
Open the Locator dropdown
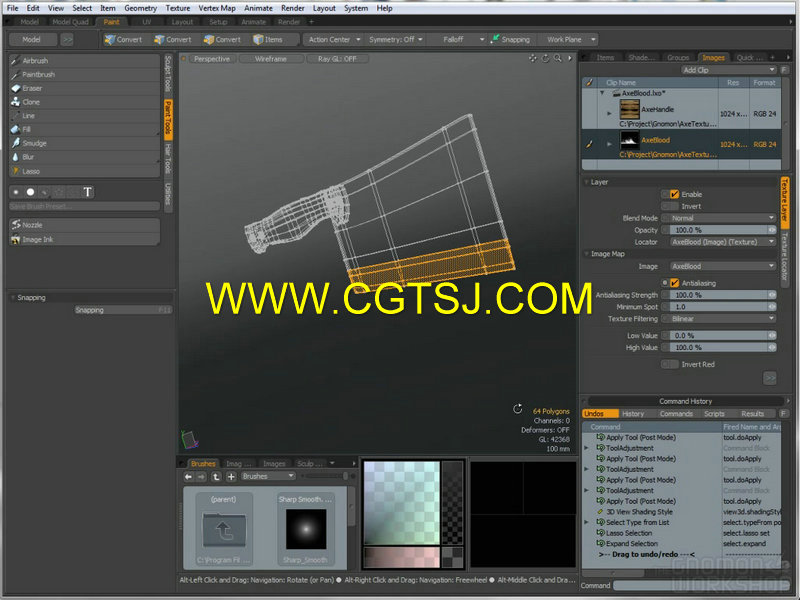tap(721, 242)
